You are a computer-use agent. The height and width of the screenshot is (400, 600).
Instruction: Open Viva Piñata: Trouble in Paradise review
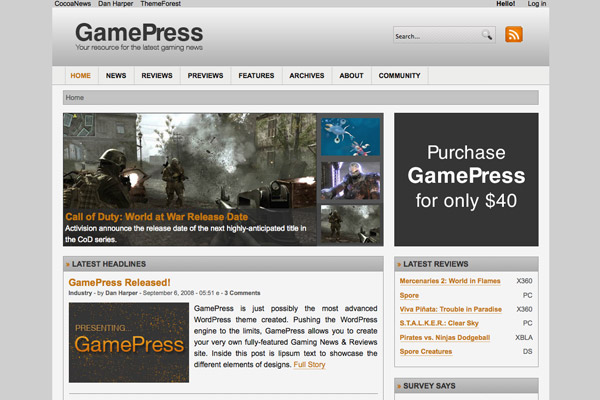click(x=451, y=309)
